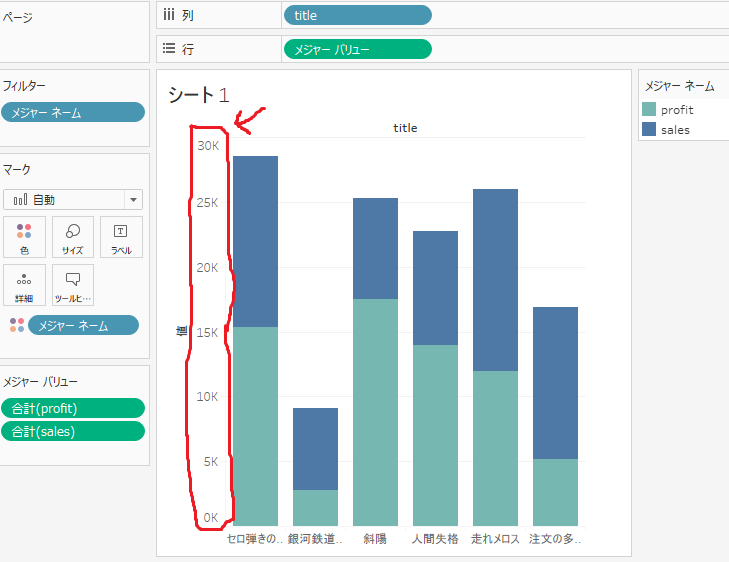Select the 合計(sales) measure value pill

(73, 431)
